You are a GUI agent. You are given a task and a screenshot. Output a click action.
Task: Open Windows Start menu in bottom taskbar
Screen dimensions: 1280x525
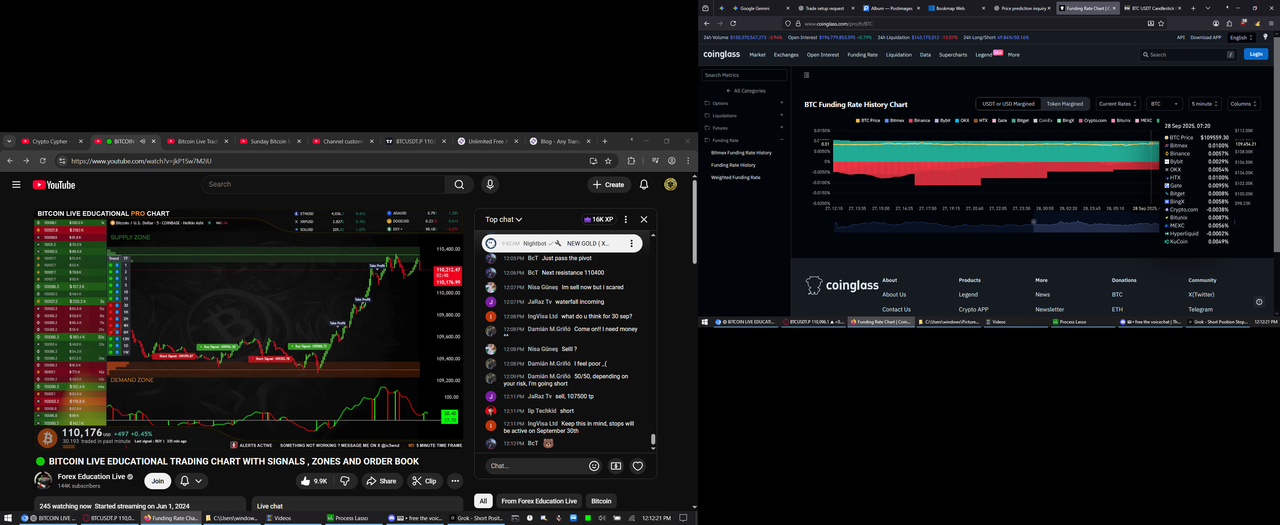(x=6, y=518)
